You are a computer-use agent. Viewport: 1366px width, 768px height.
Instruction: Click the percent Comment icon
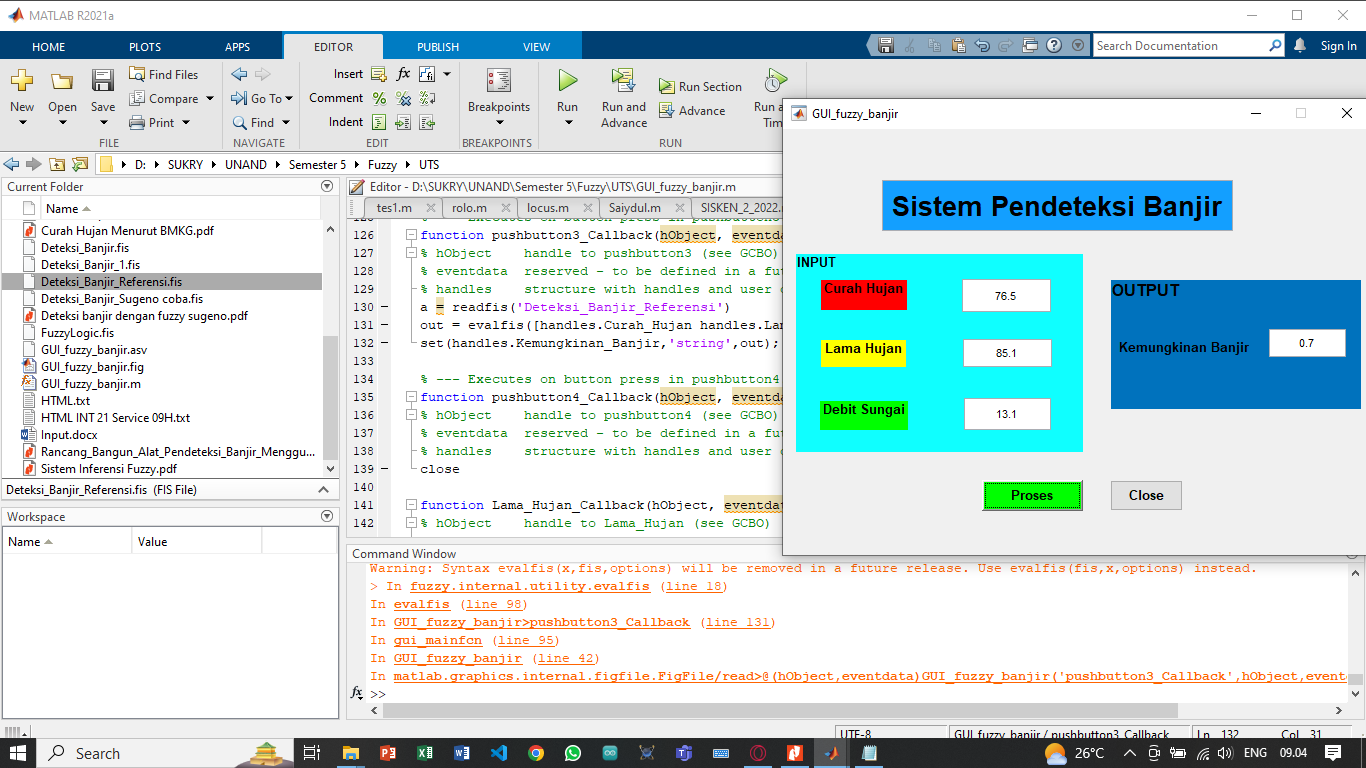379,98
